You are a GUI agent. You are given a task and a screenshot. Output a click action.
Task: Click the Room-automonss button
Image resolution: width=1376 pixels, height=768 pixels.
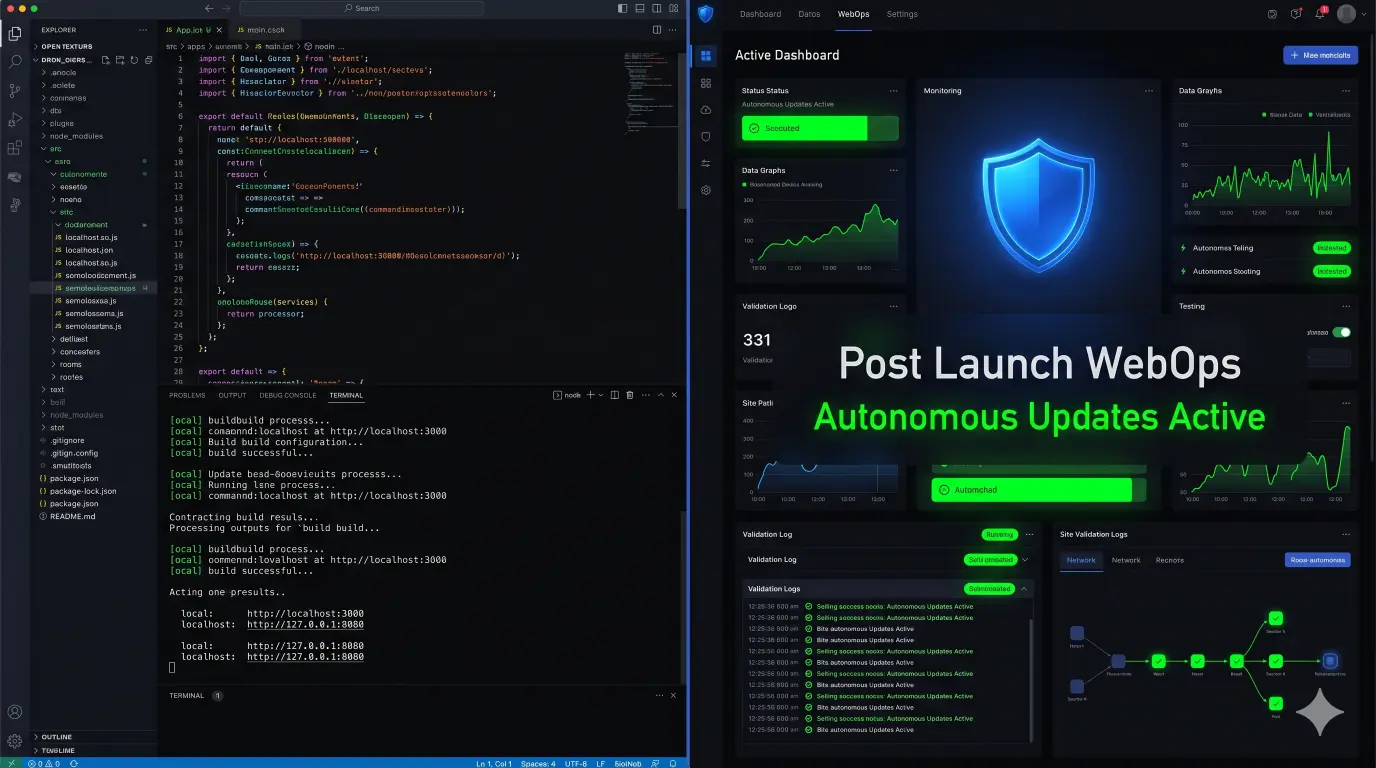[x=1318, y=560]
